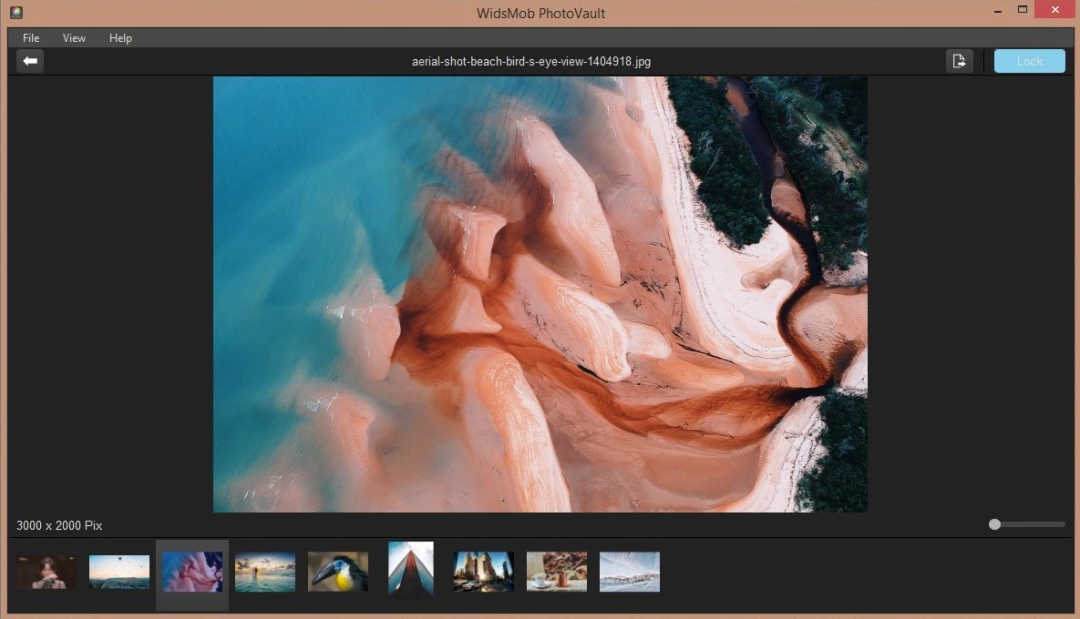Select the woman portrait thumbnail
This screenshot has width=1080, height=619.
click(45, 571)
